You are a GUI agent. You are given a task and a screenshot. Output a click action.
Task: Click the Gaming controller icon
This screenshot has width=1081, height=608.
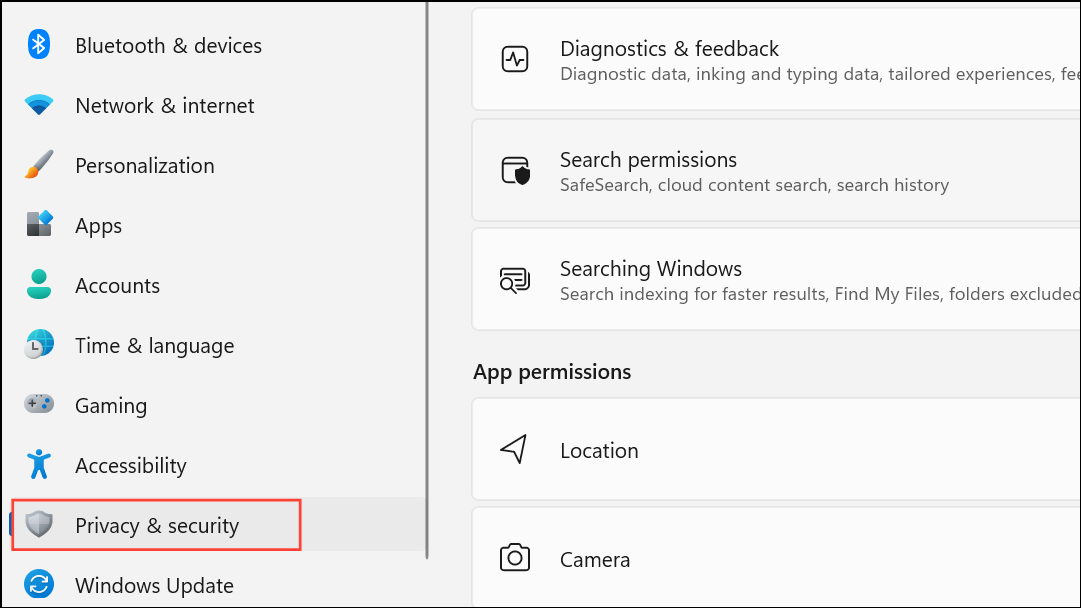(39, 405)
